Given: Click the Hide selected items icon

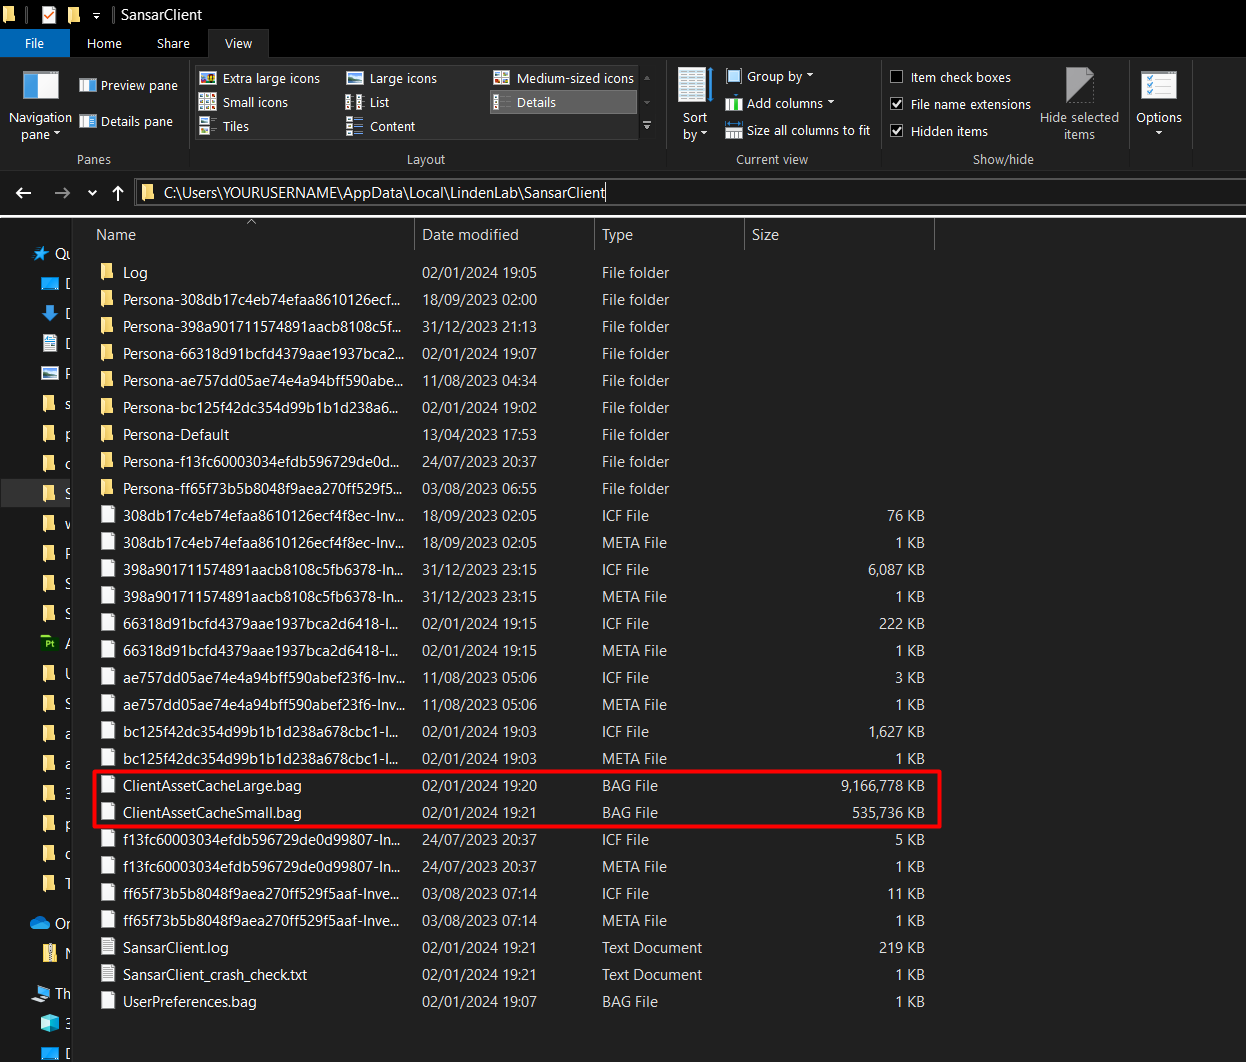Looking at the screenshot, I should pyautogui.click(x=1079, y=87).
